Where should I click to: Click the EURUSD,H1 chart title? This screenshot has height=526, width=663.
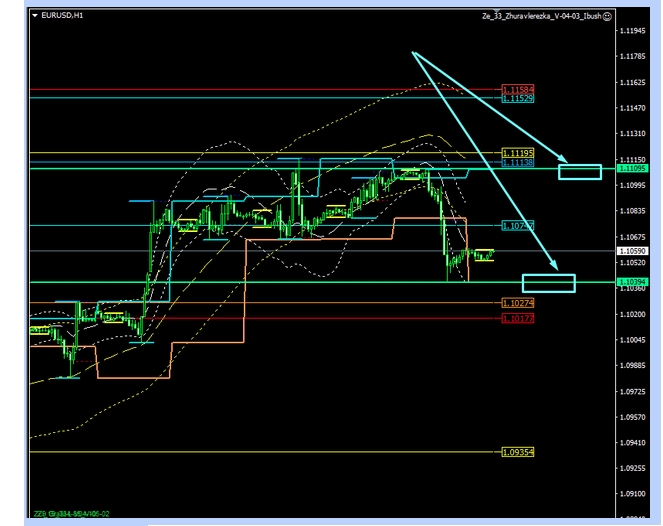[x=61, y=17]
